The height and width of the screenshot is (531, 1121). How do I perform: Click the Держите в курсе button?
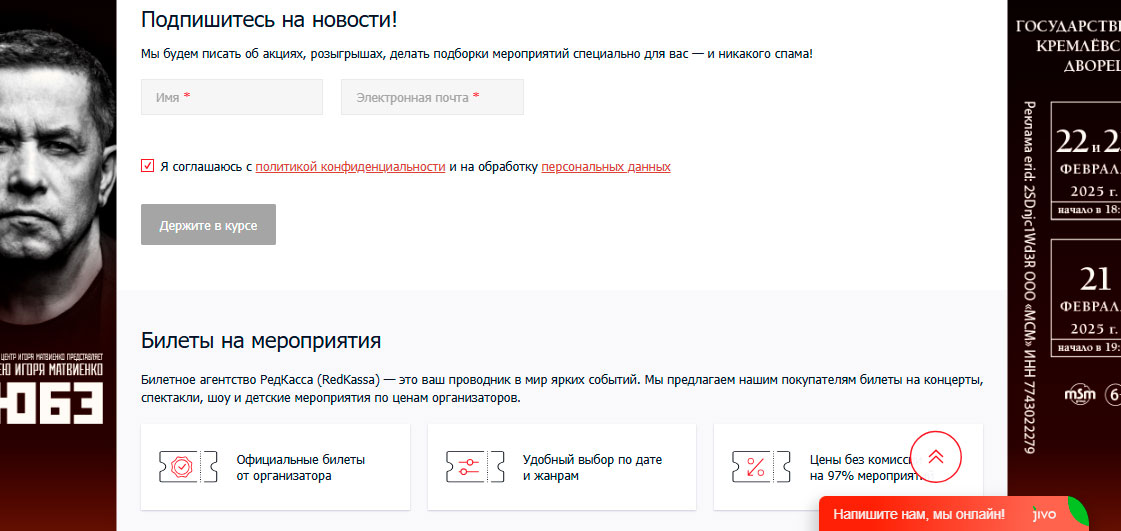(208, 225)
